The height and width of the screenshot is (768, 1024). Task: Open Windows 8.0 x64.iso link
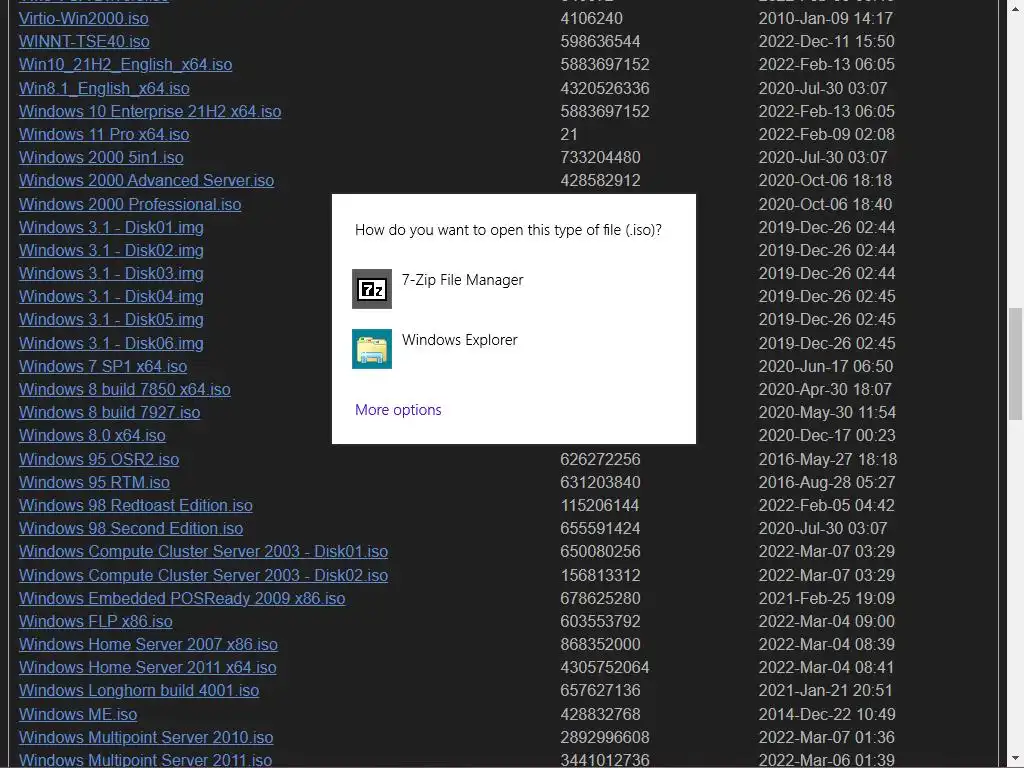pyautogui.click(x=92, y=435)
